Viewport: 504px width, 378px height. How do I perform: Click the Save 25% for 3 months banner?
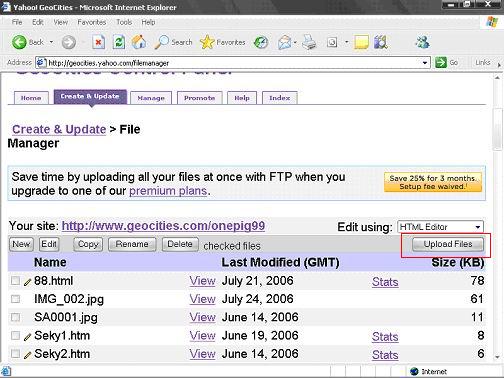433,182
